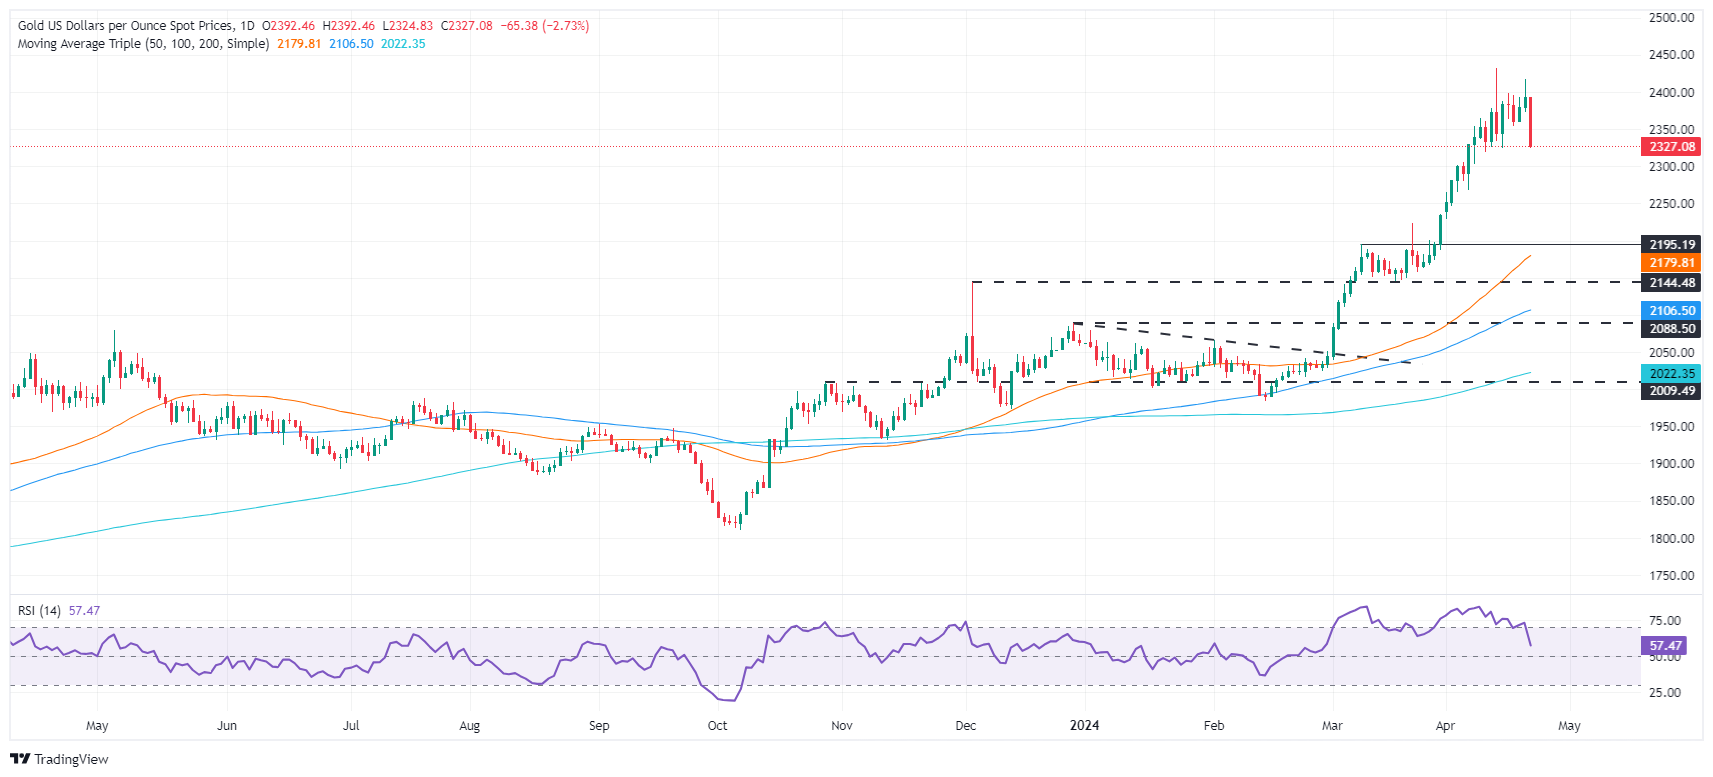Click the 75.00 tick on RSI axis
The width and height of the screenshot is (1713, 777).
tap(1664, 621)
